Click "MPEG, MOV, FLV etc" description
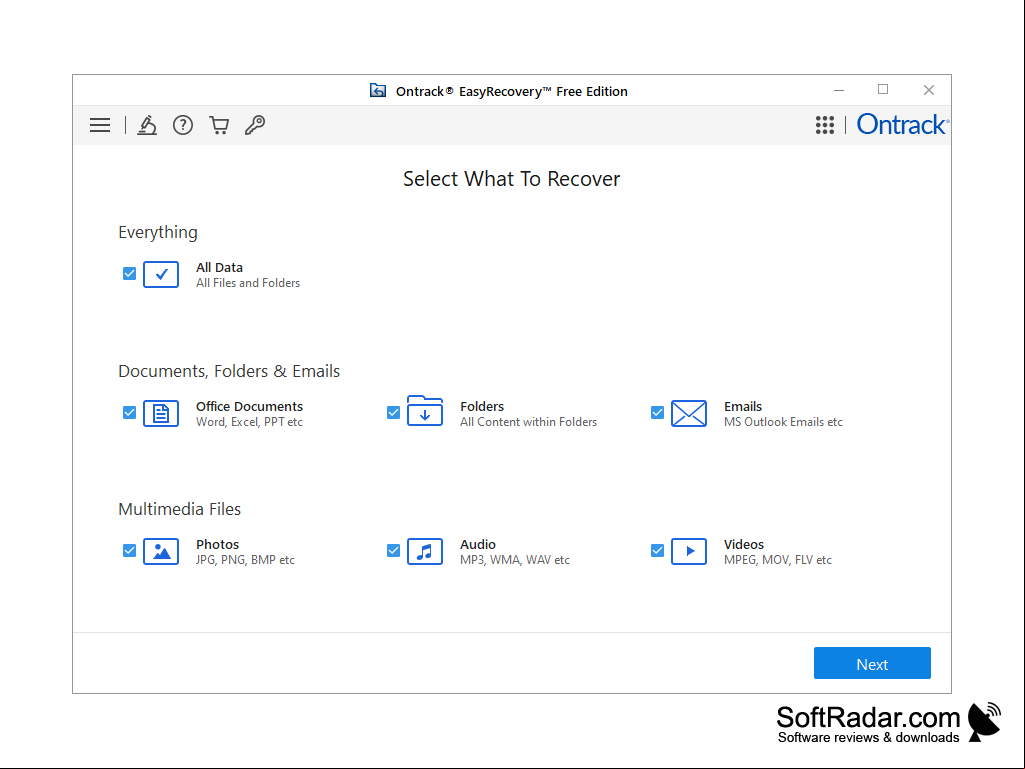The width and height of the screenshot is (1025, 769). point(778,560)
